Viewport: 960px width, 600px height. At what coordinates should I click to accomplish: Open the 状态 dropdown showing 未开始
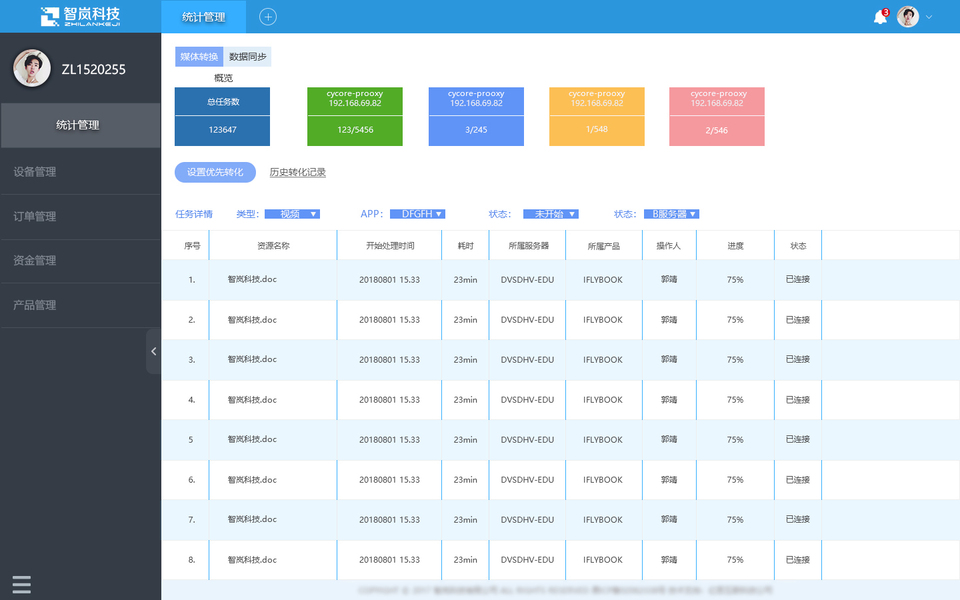551,214
